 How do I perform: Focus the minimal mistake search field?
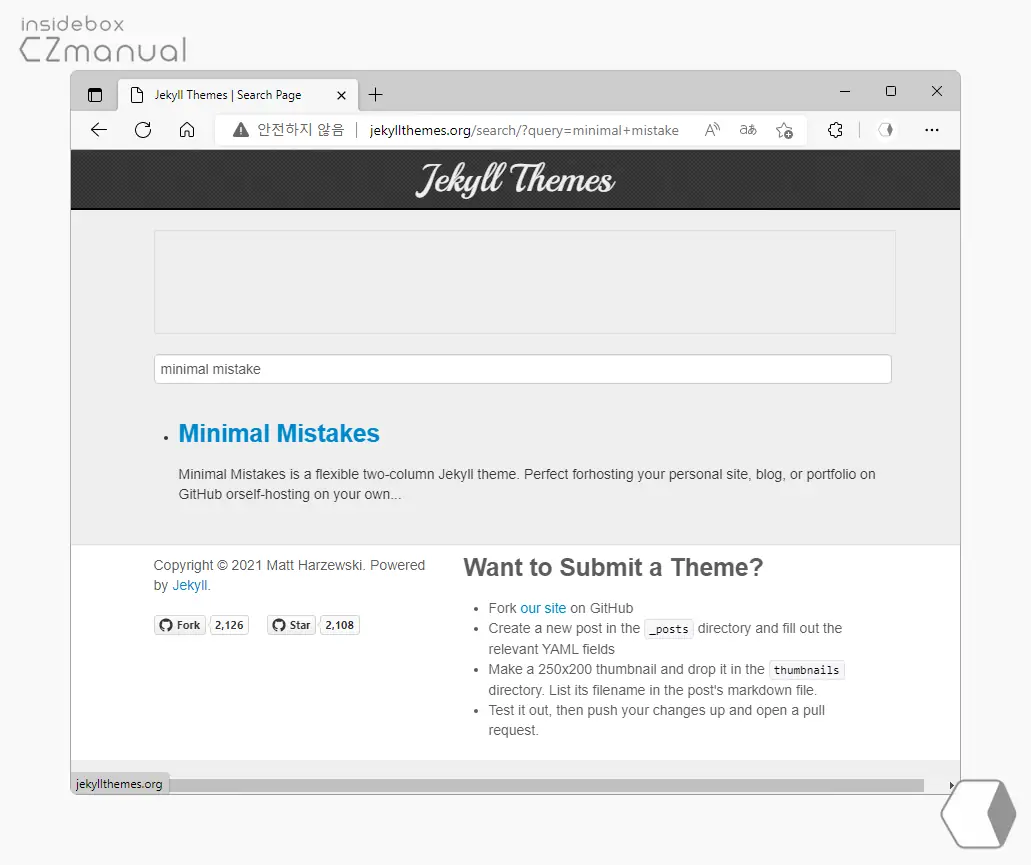[x=523, y=369]
